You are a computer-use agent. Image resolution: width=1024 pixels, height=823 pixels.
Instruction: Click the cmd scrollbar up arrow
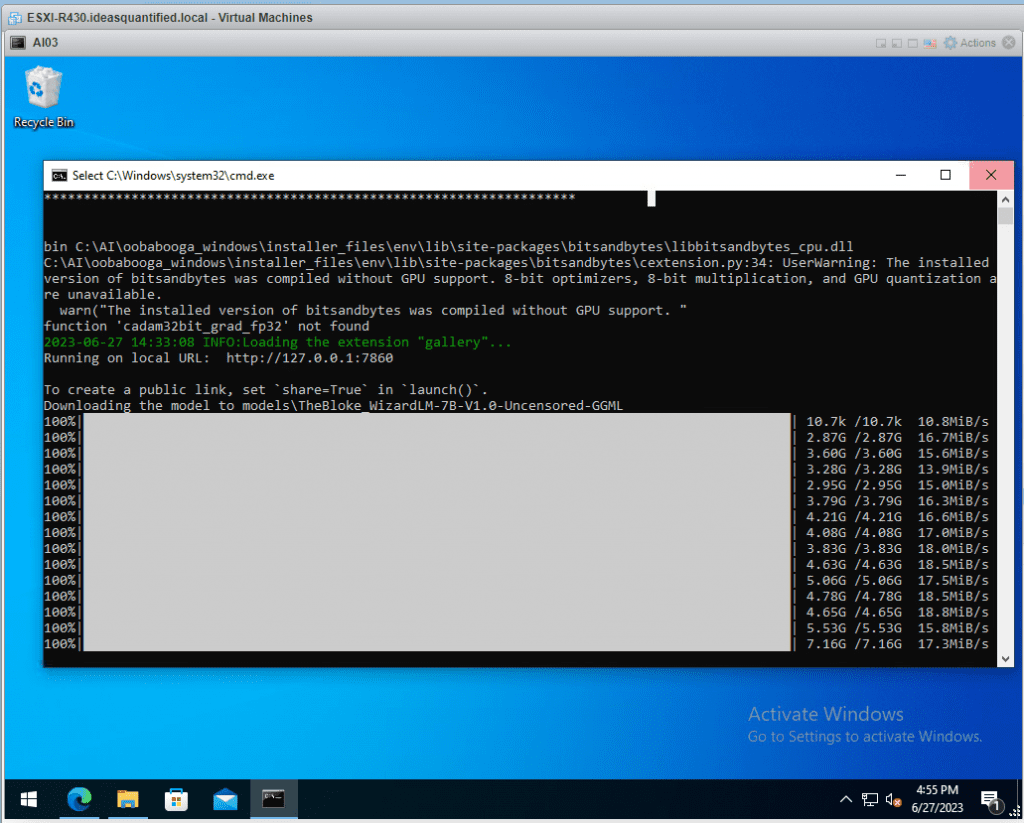pyautogui.click(x=1006, y=199)
